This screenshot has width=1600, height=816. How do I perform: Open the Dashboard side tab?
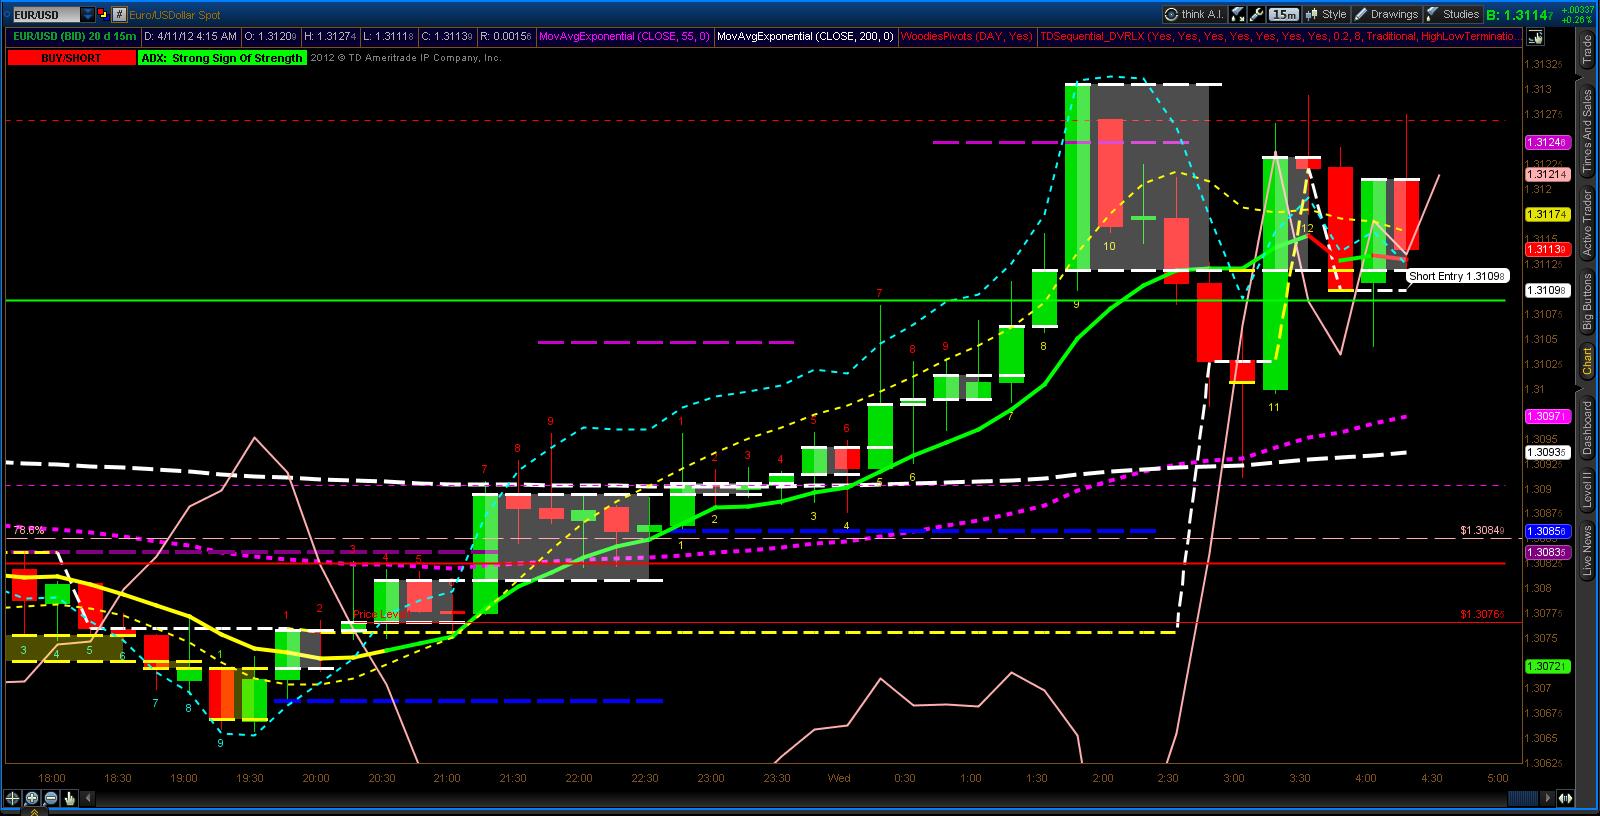click(1586, 427)
